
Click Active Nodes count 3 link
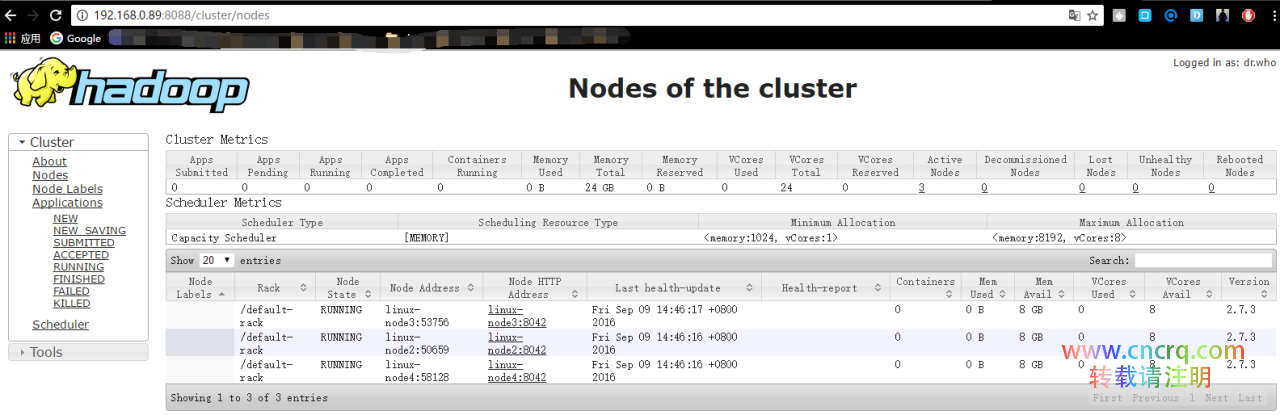(921, 187)
